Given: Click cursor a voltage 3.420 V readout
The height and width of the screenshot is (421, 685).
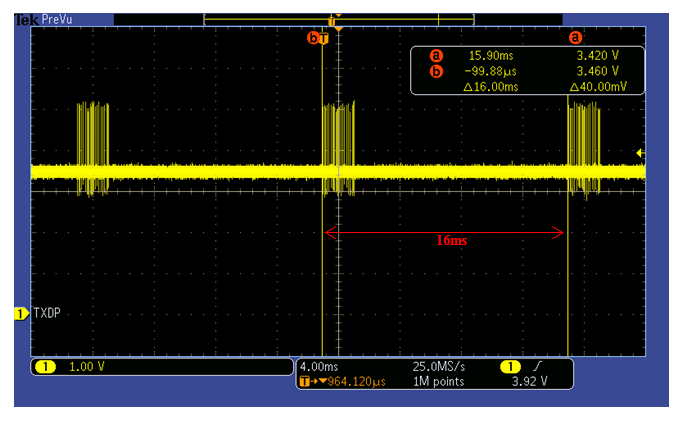Looking at the screenshot, I should 598,56.
